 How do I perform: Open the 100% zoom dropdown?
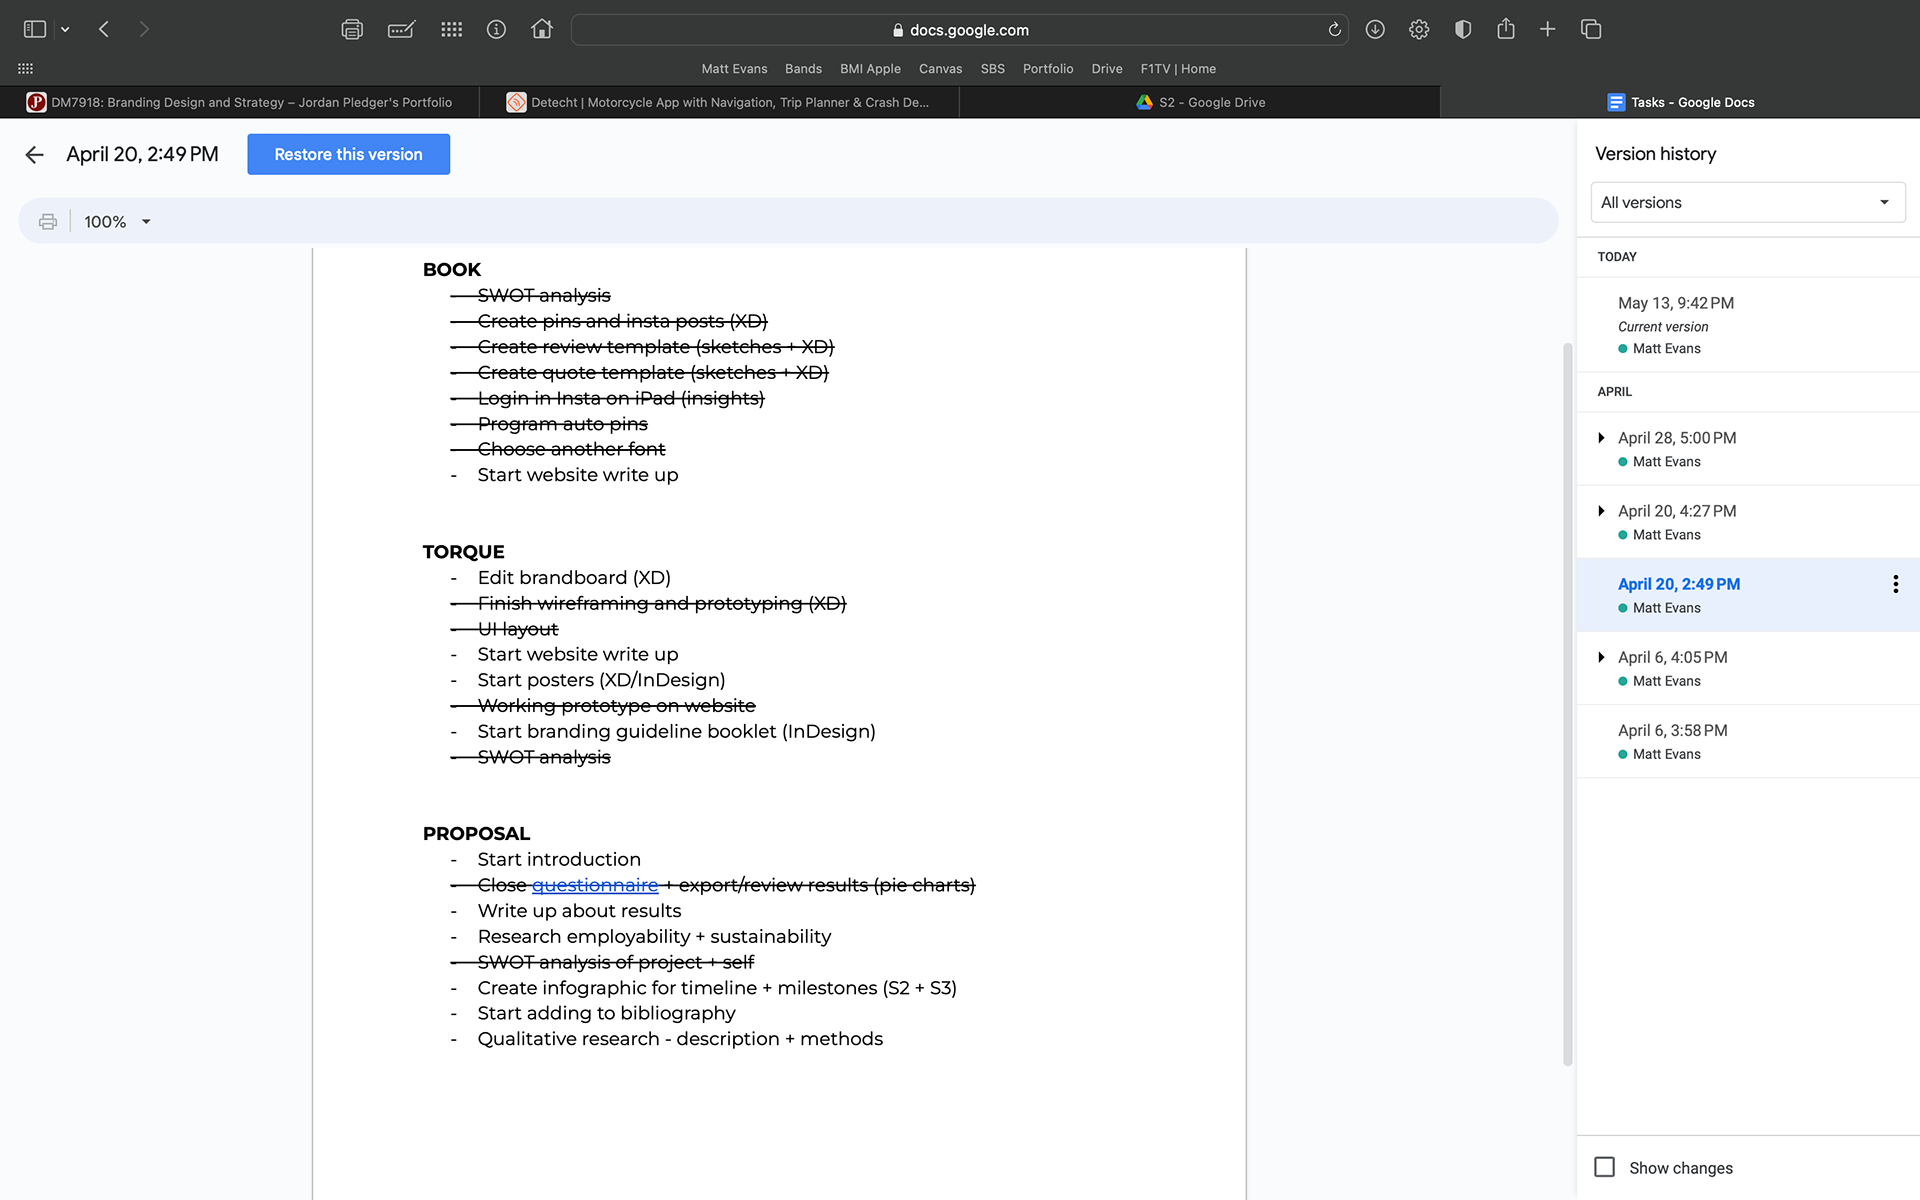pos(117,221)
